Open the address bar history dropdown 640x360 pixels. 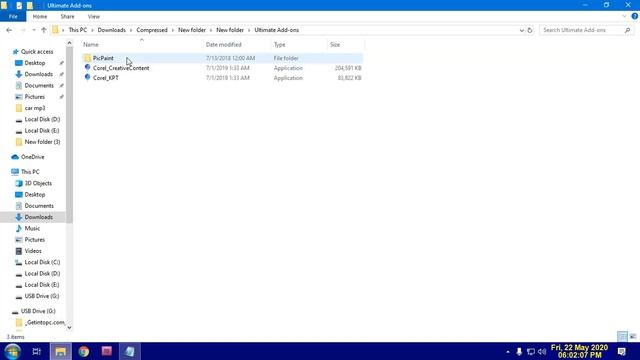point(521,30)
